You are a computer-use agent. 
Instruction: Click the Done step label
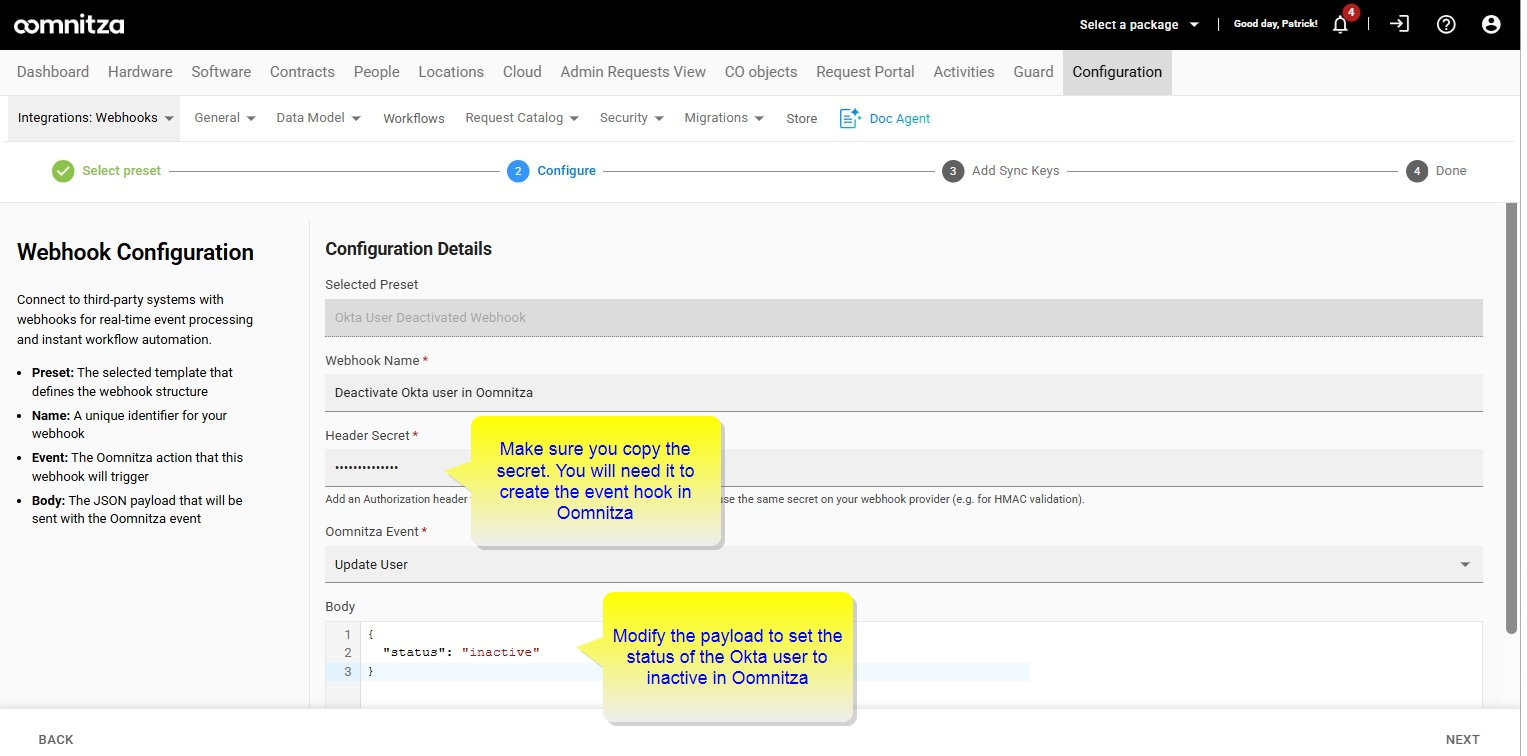pos(1451,171)
